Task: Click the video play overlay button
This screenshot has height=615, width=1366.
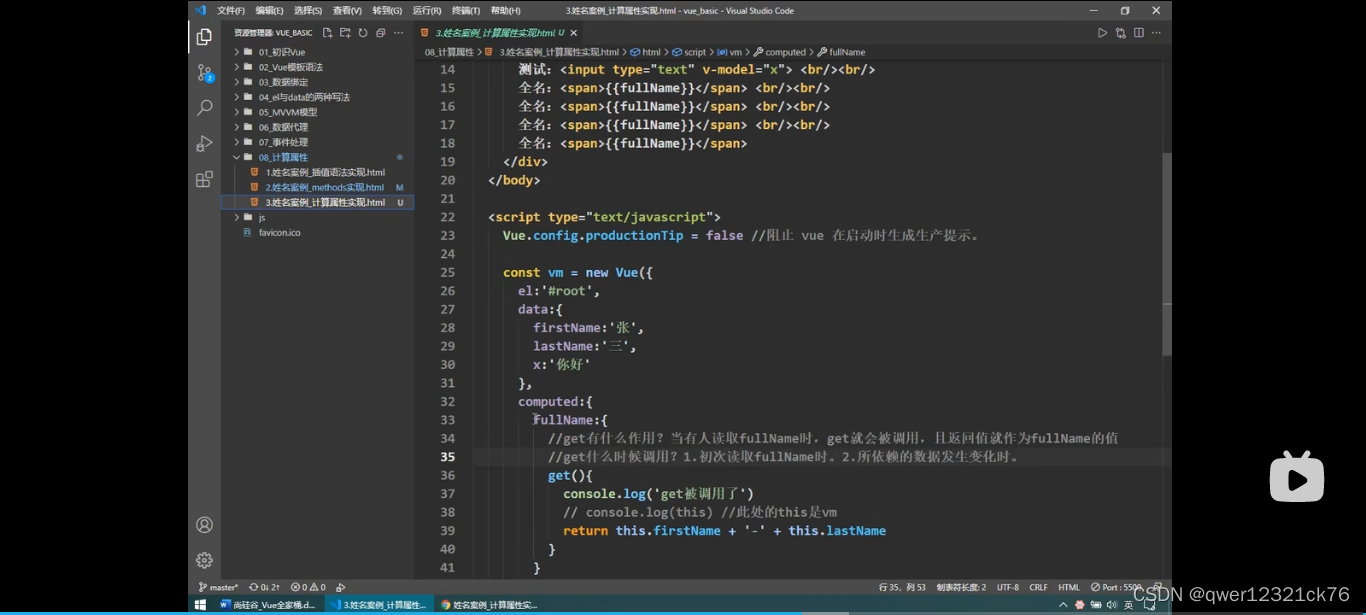Action: point(1297,477)
